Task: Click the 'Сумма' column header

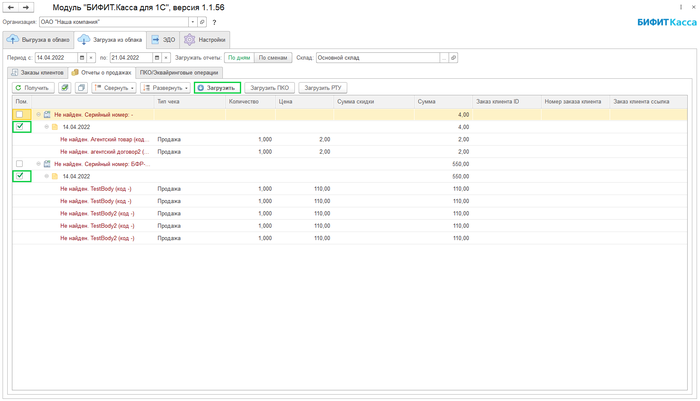Action: pyautogui.click(x=443, y=102)
